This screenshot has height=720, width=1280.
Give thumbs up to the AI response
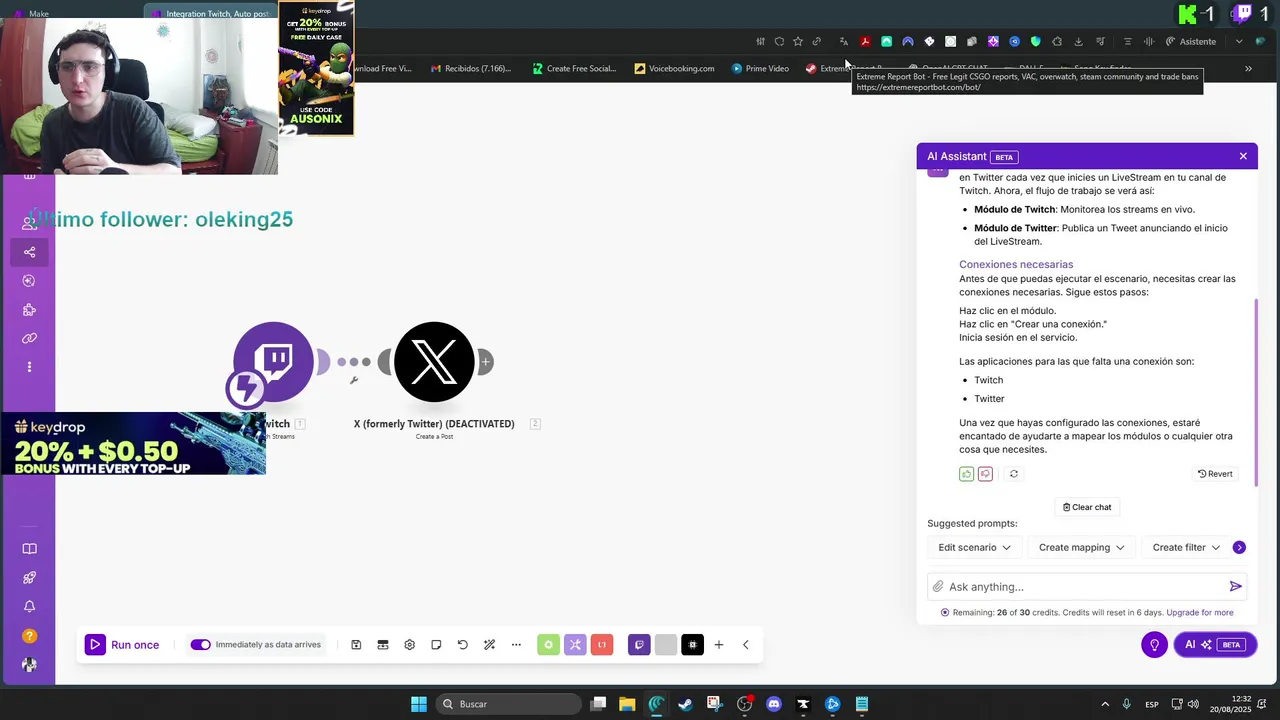click(x=966, y=474)
